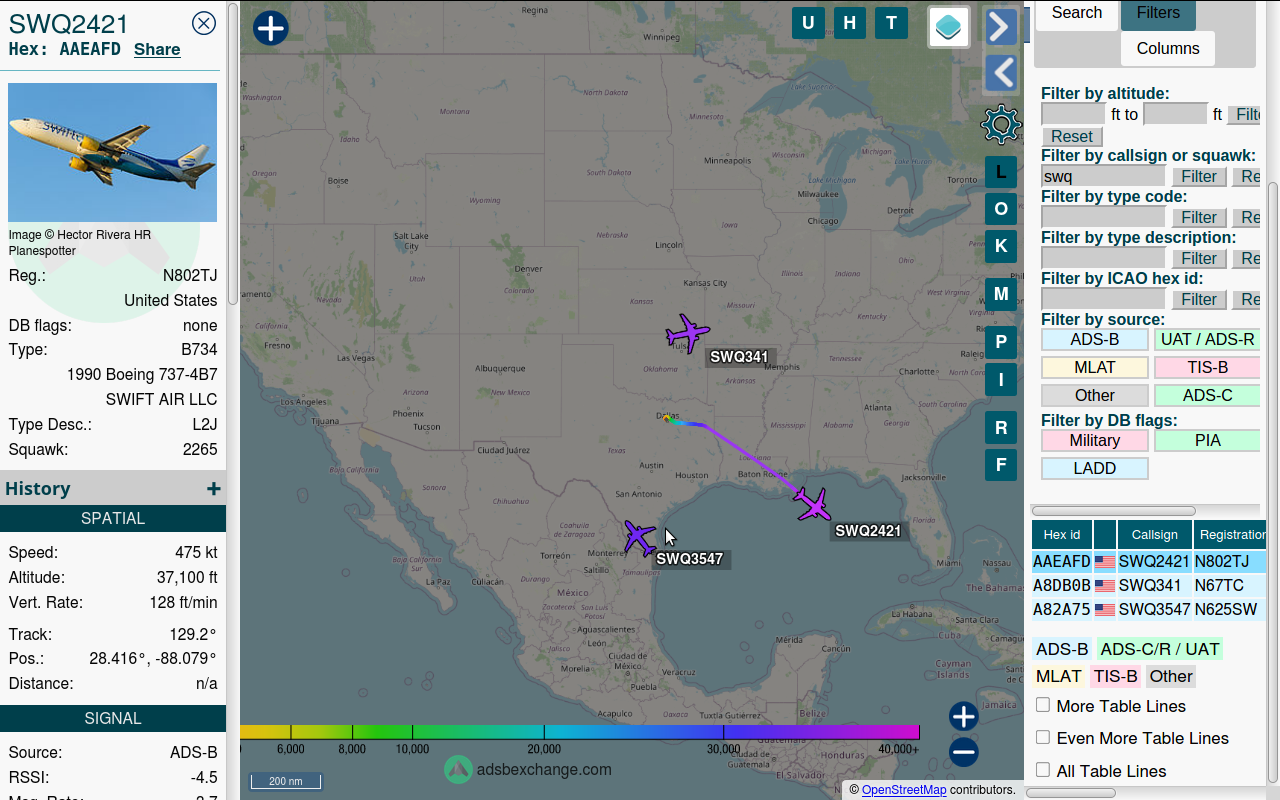The image size is (1280, 800).
Task: Toggle the P map option button
Action: [1001, 342]
